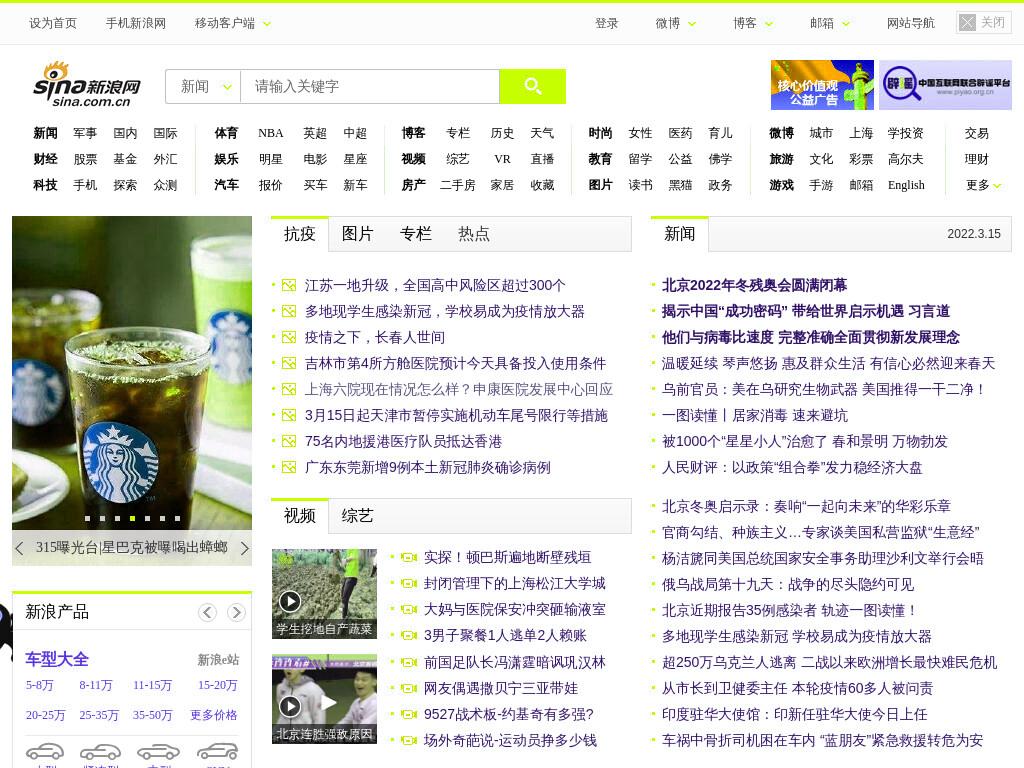Click the 新浪产品 next arrow button
The height and width of the screenshot is (768, 1024).
(236, 612)
